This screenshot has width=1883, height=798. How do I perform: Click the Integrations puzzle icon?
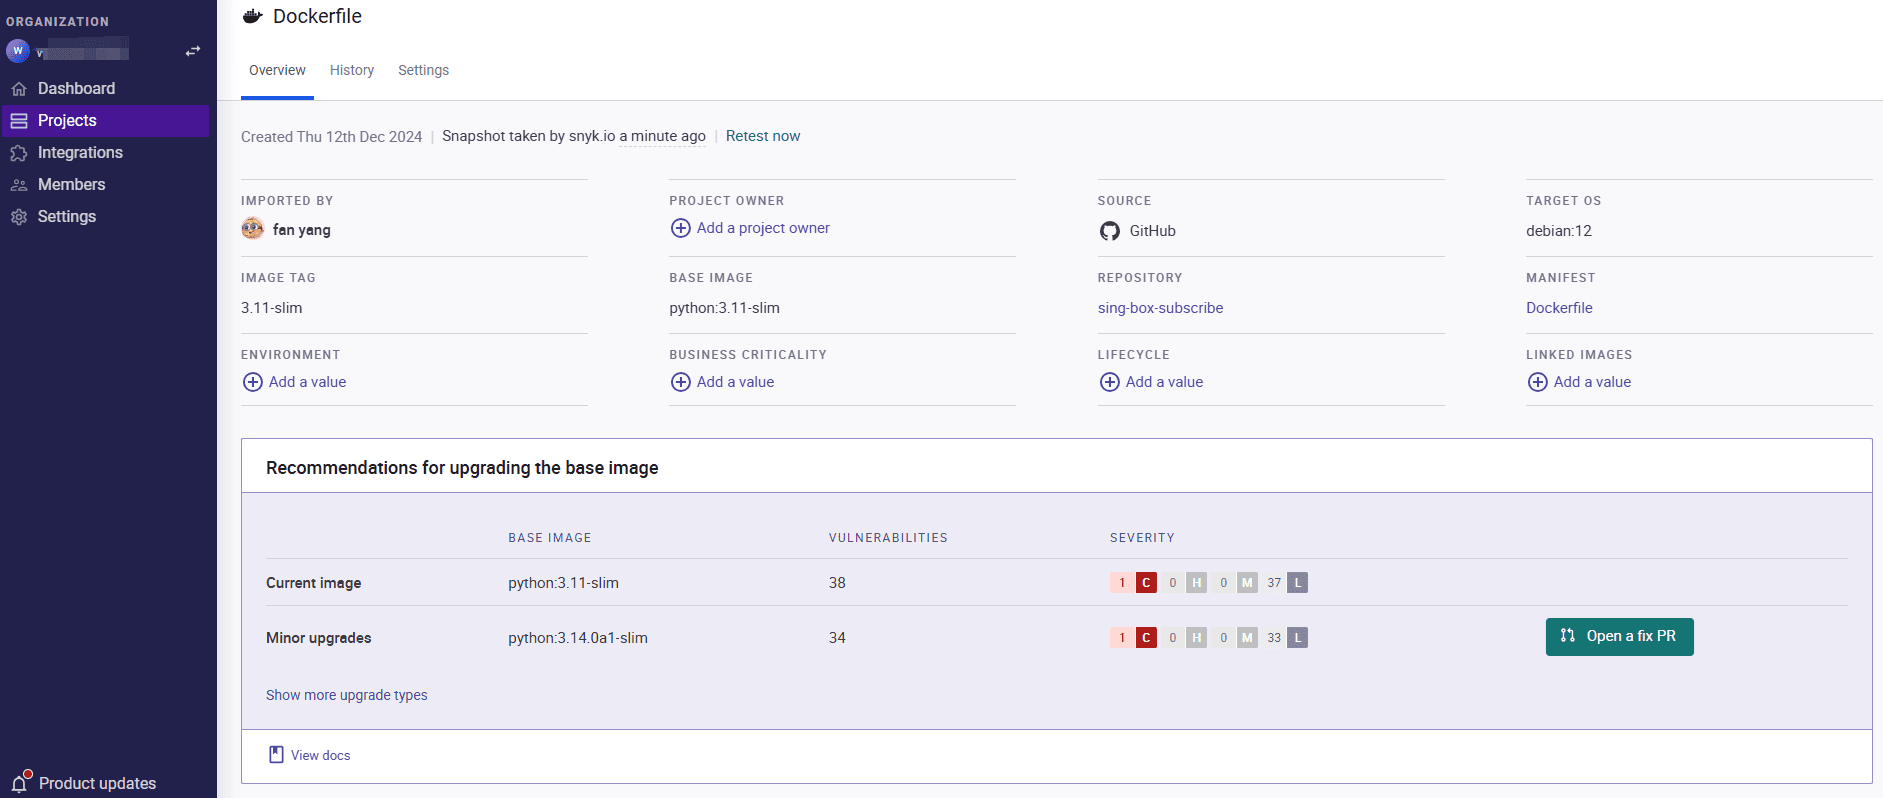click(x=19, y=153)
